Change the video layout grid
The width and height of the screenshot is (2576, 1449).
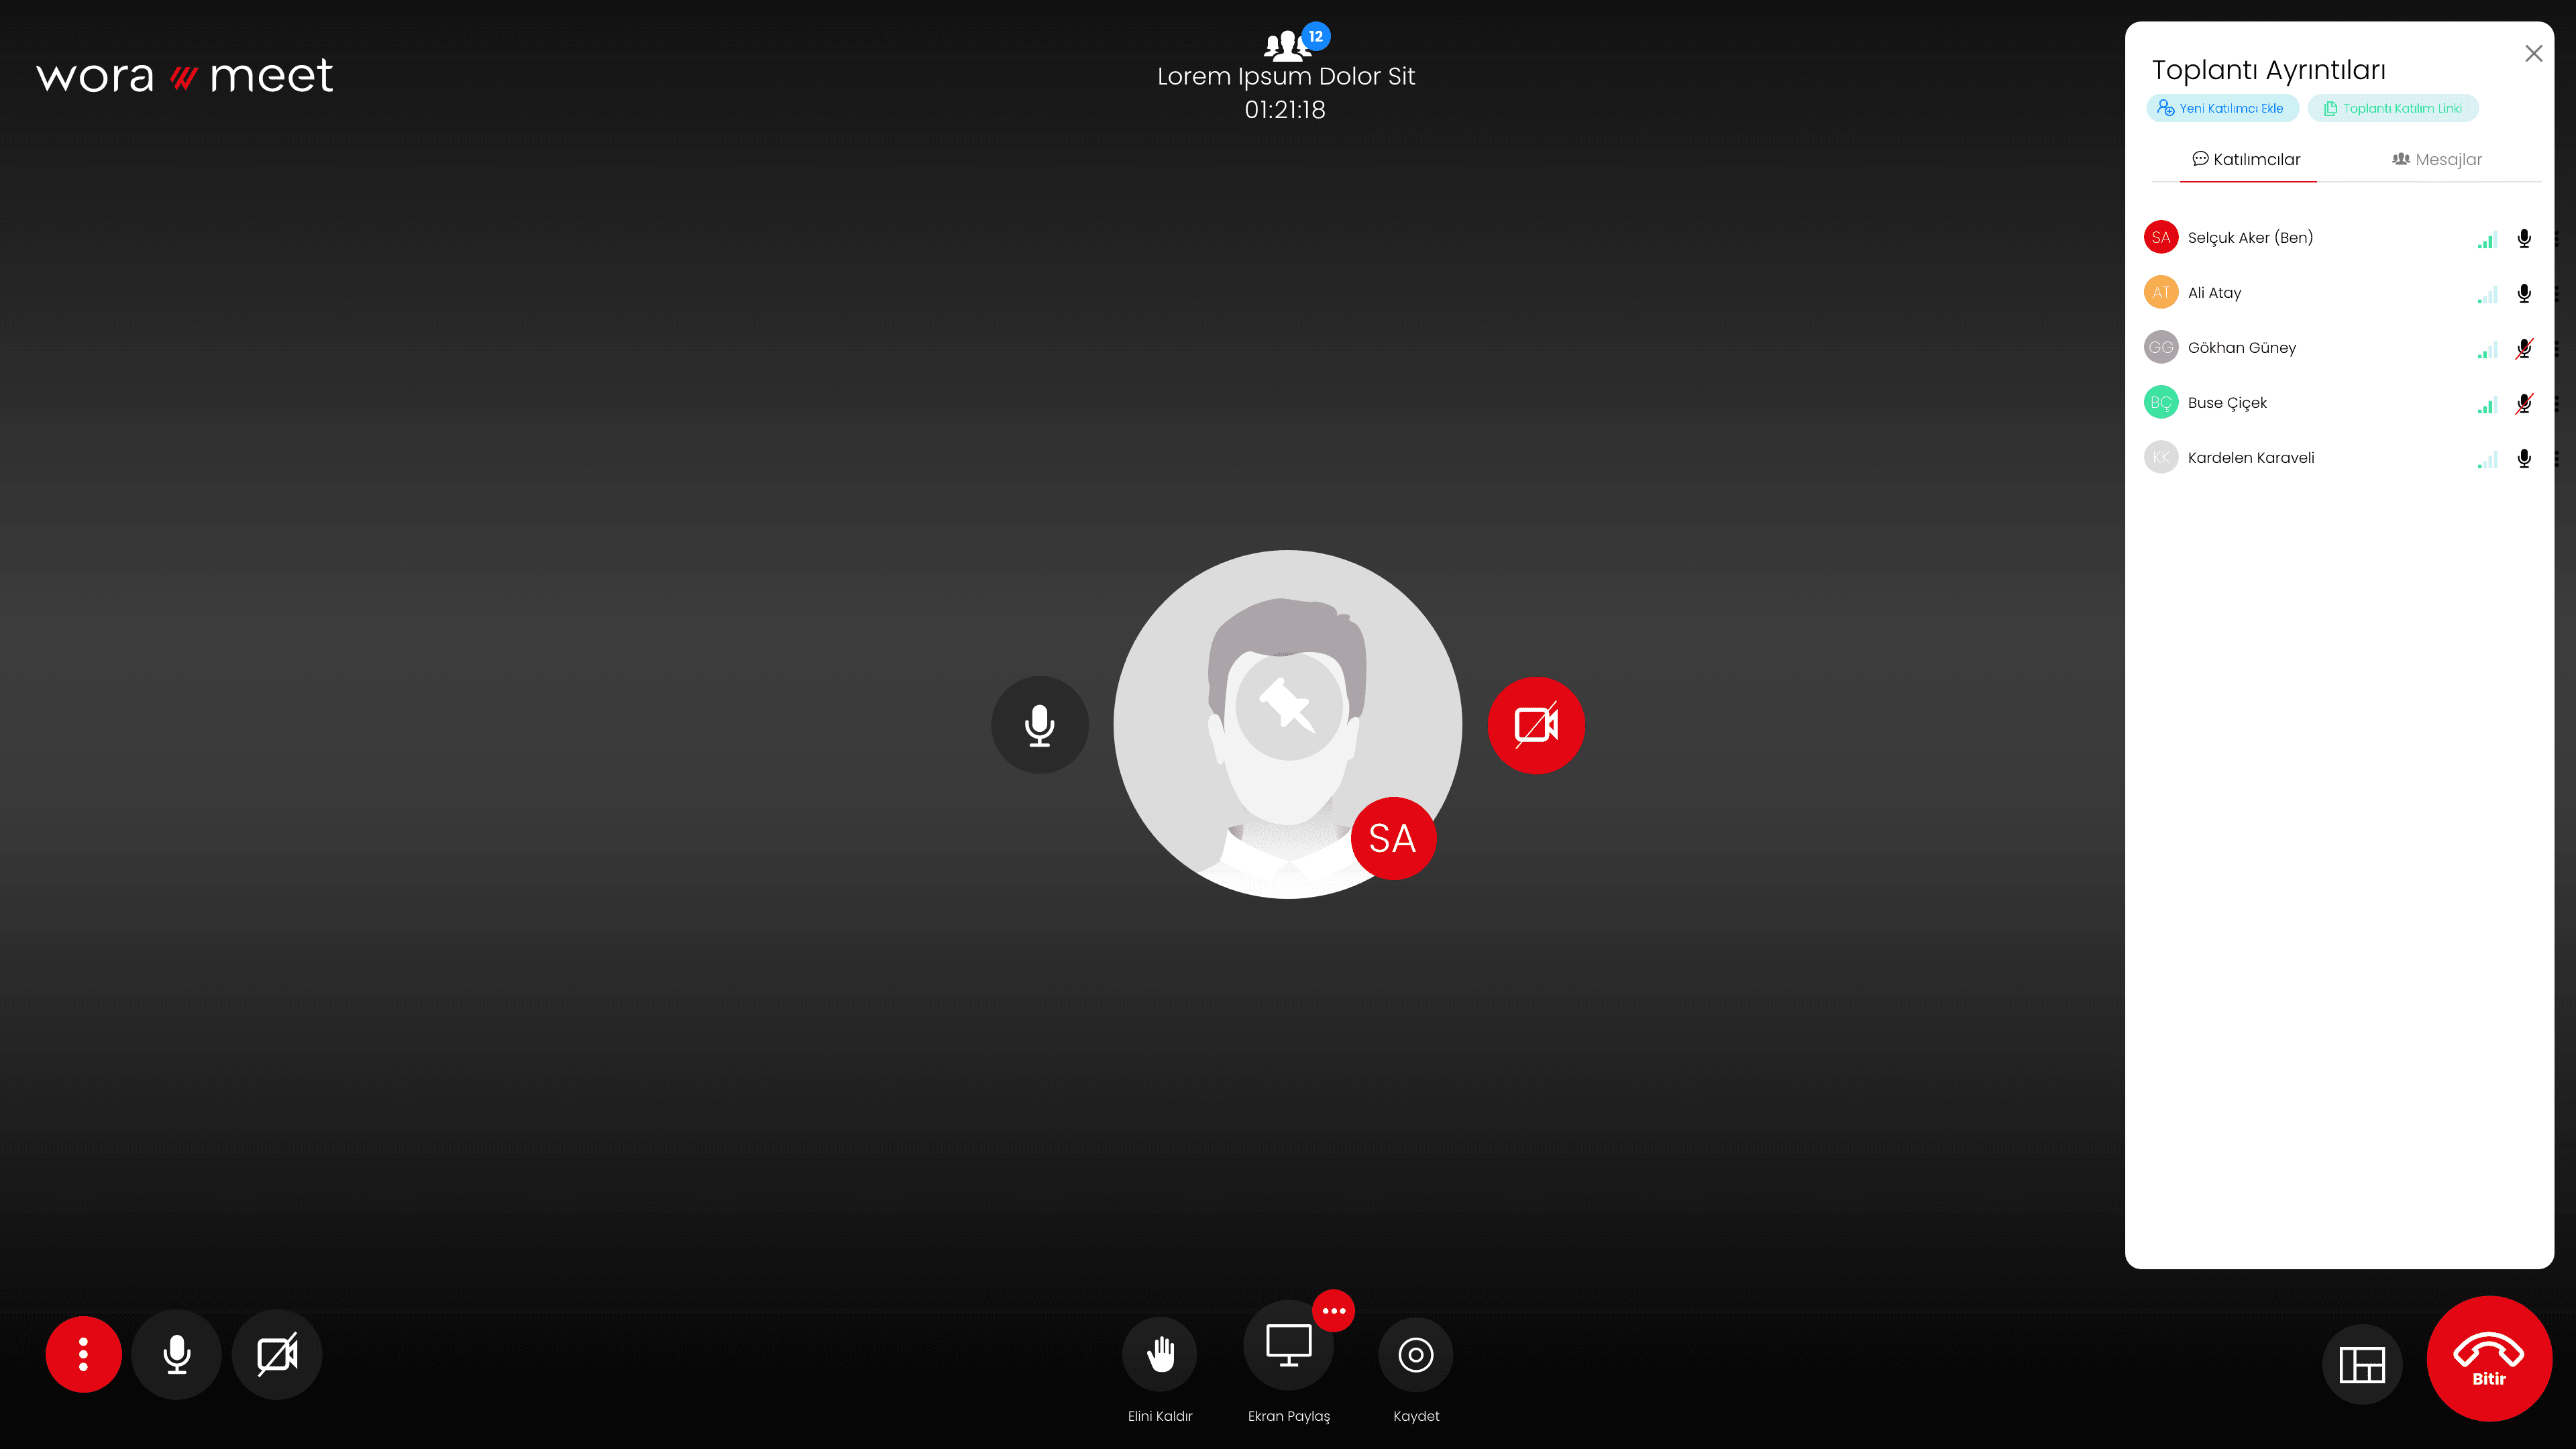tap(2362, 1364)
